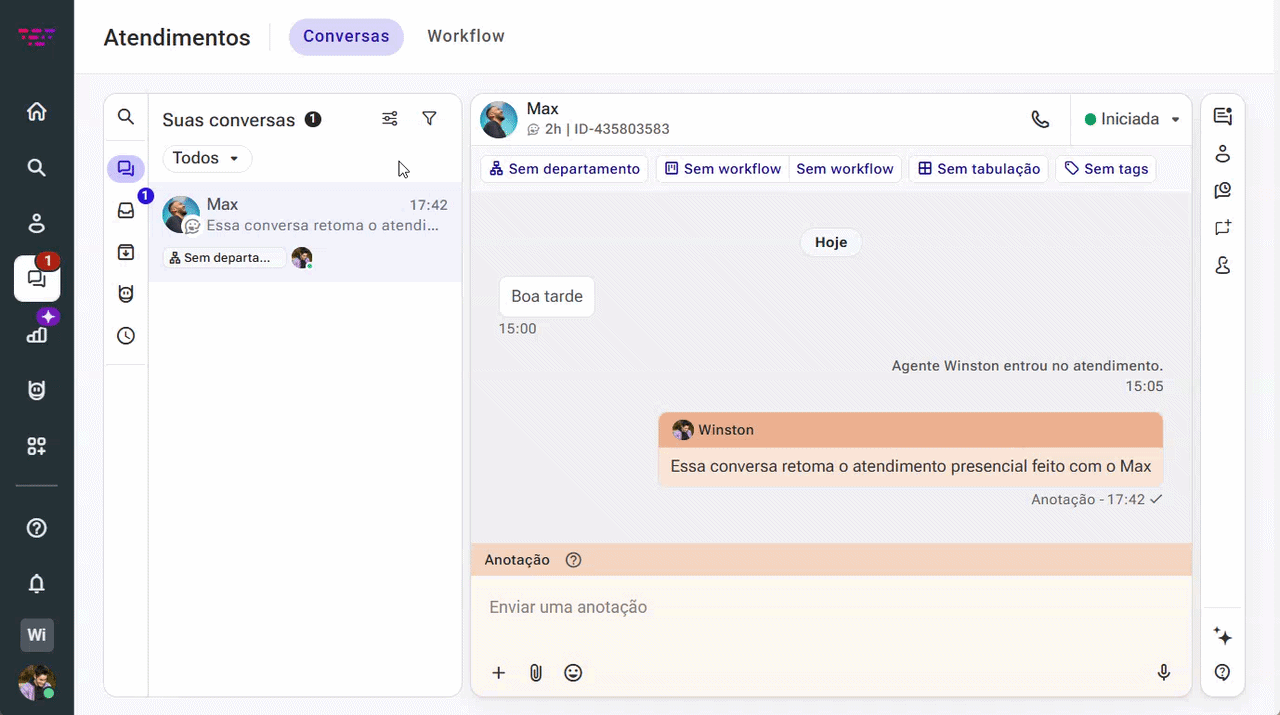The image size is (1280, 715).
Task: Open the notifications bell in sidebar
Action: coord(37,583)
